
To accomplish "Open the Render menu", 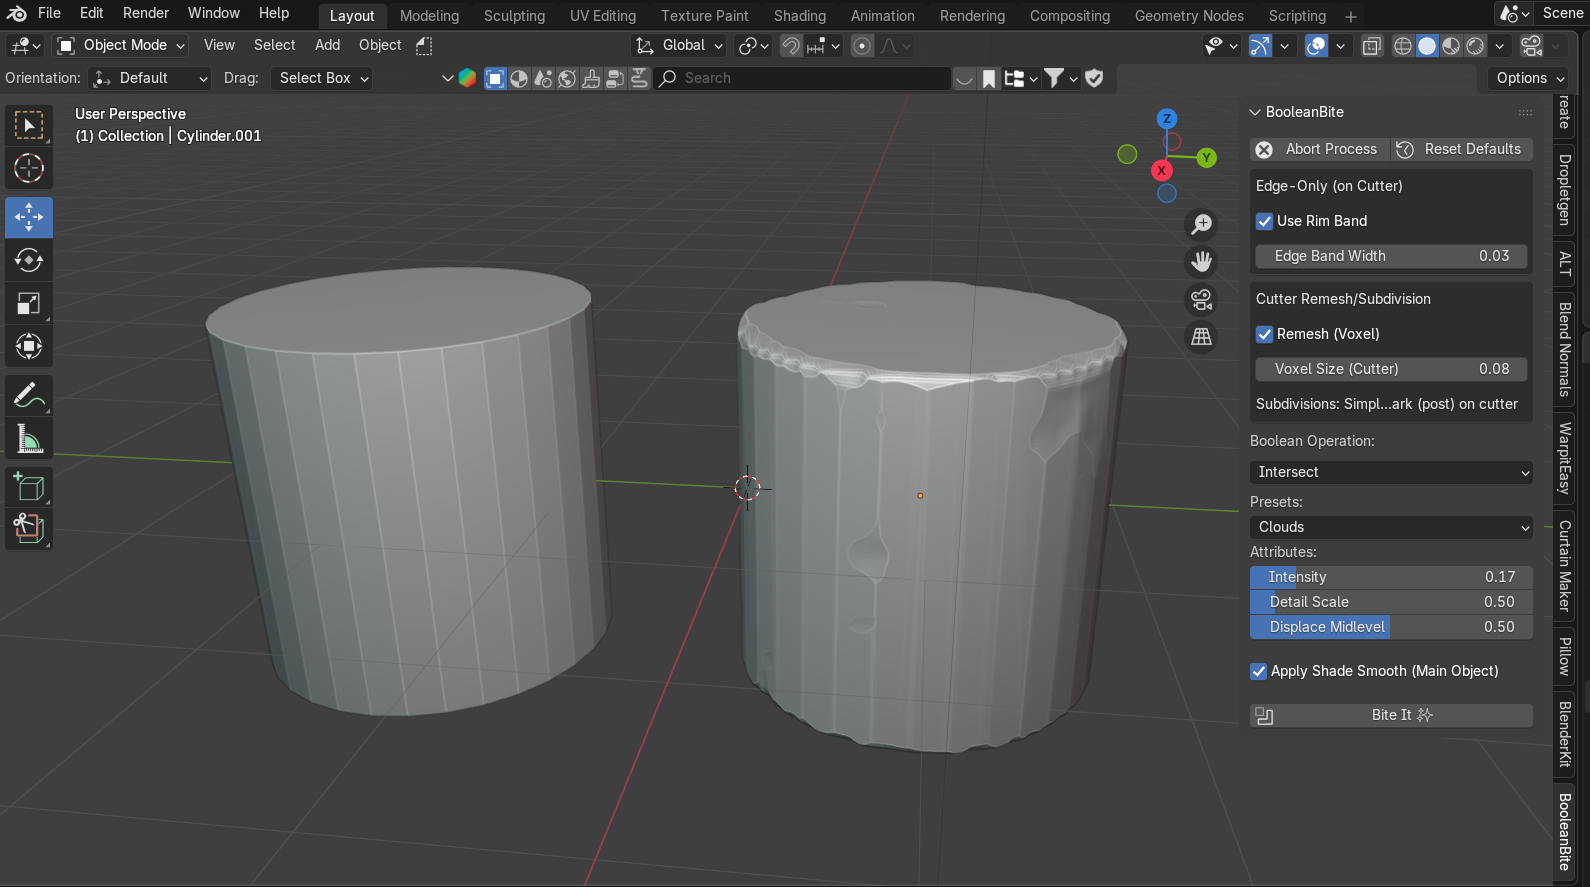I will [146, 13].
